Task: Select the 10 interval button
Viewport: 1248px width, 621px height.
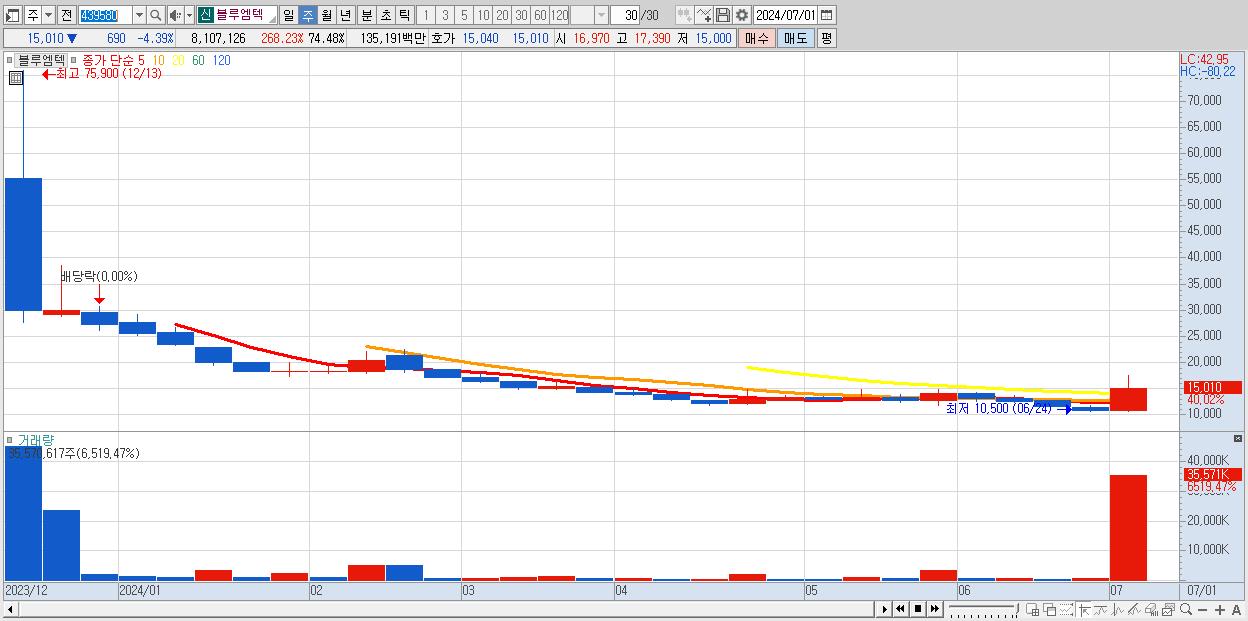Action: pyautogui.click(x=483, y=15)
